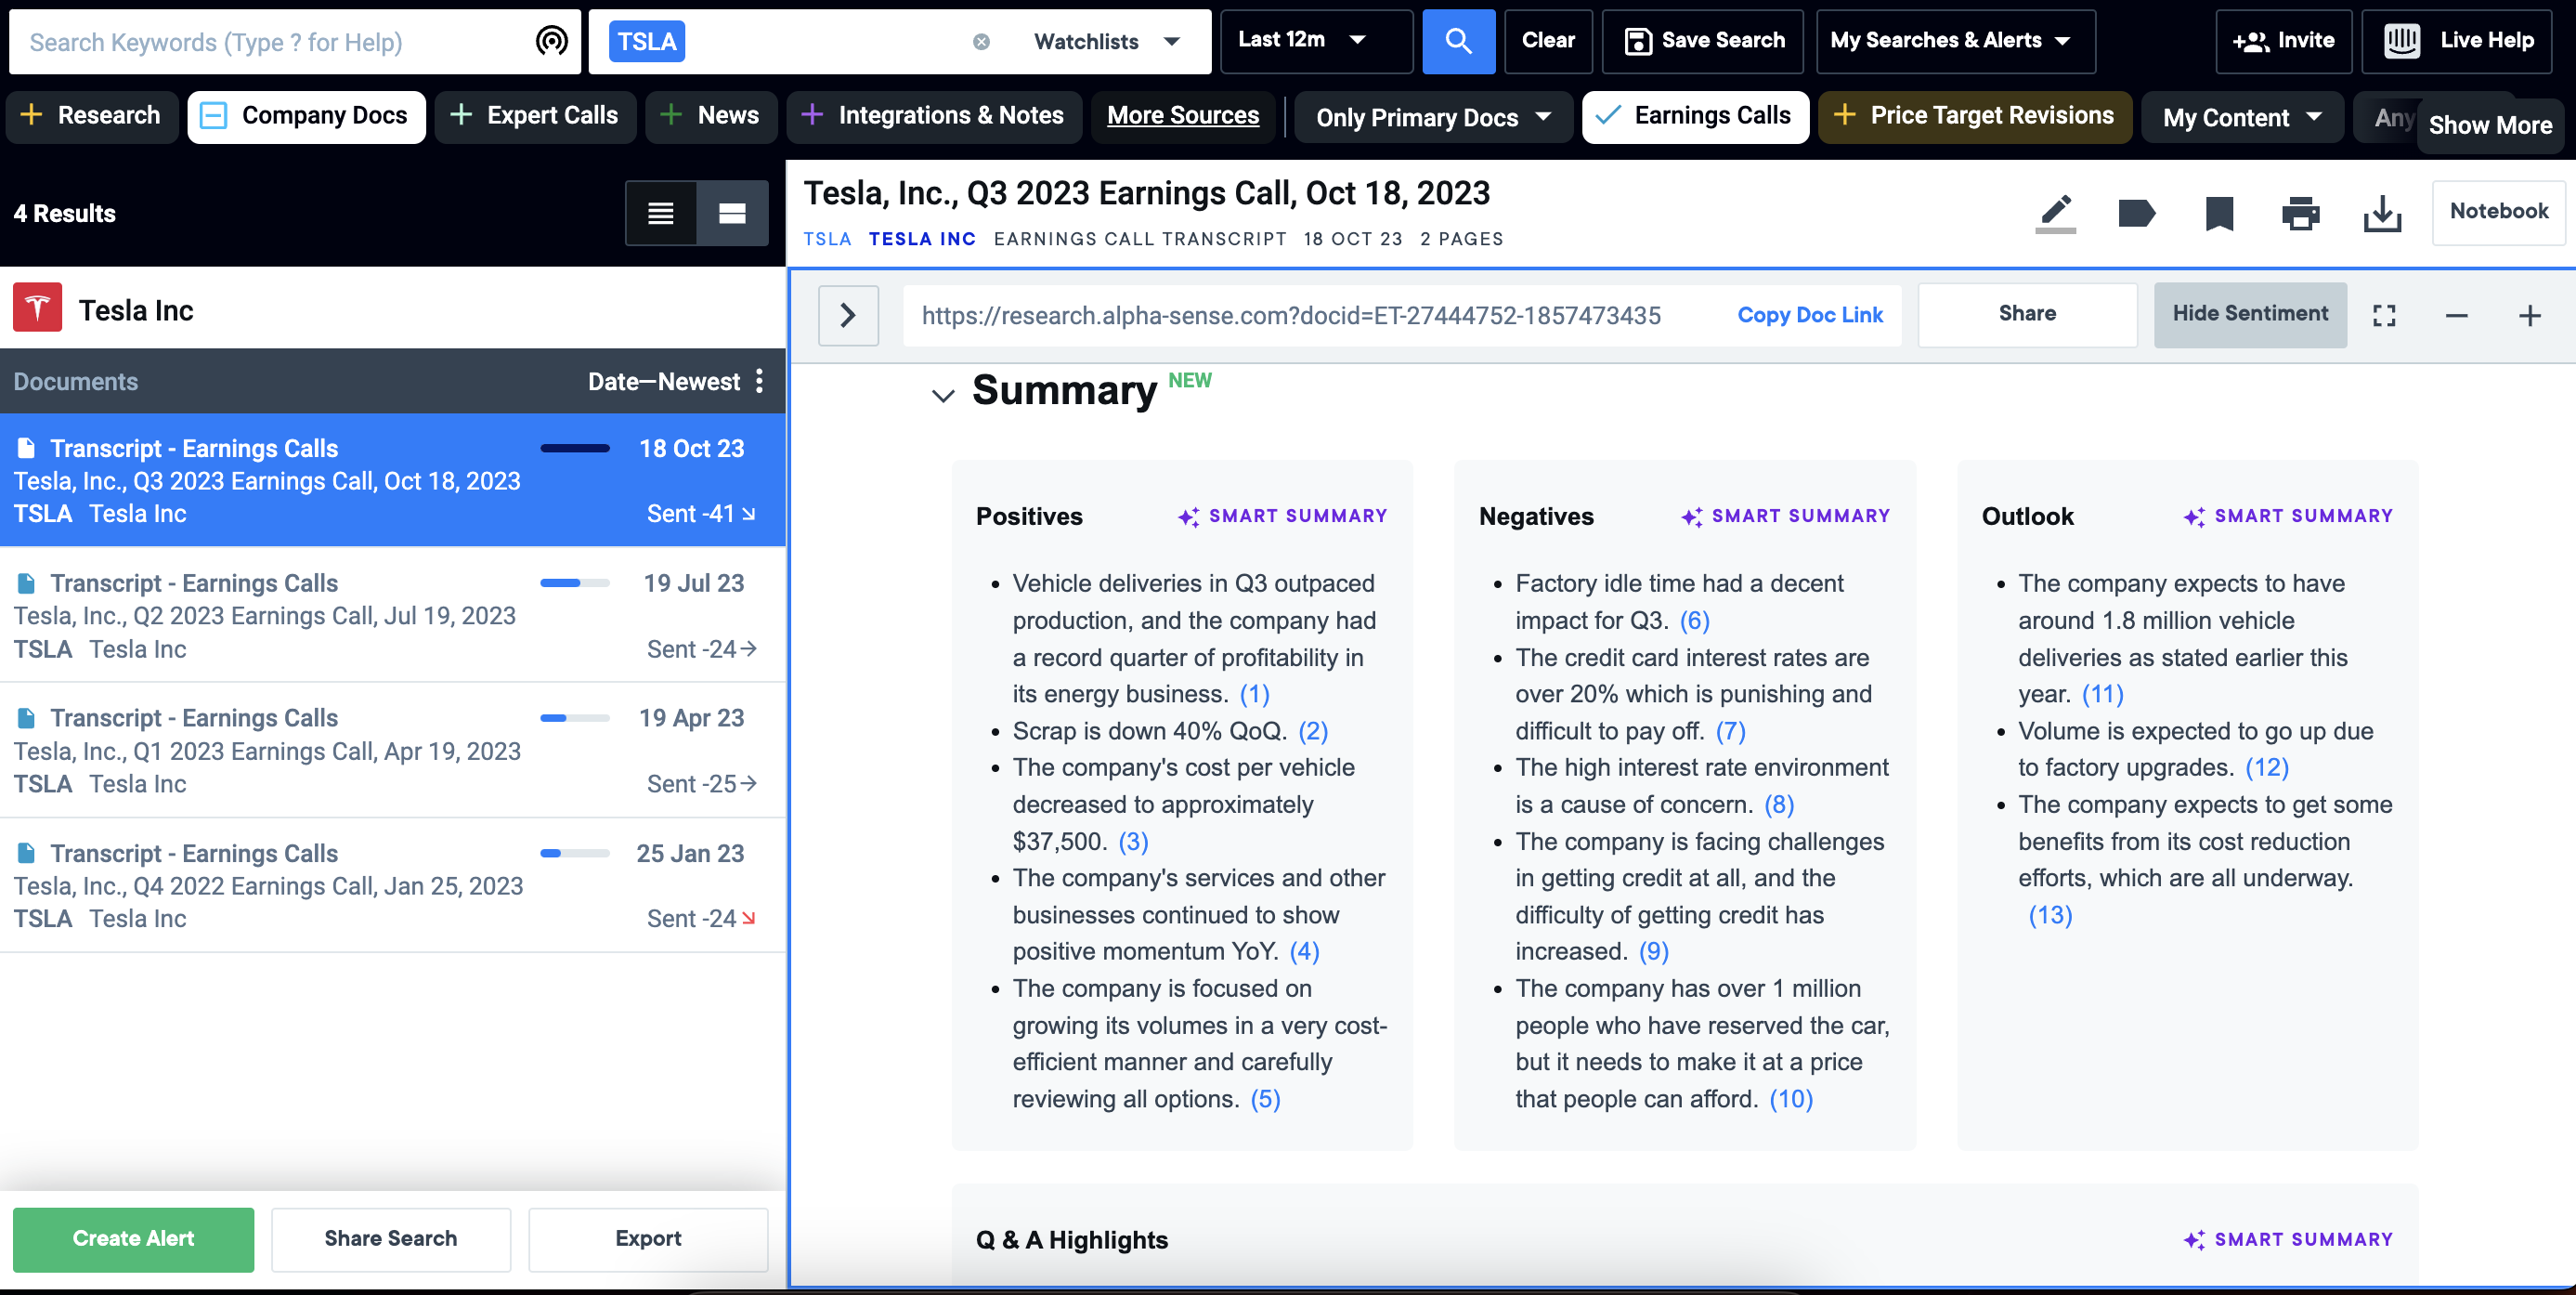The image size is (2576, 1295).
Task: Select the compact list view icon
Action: [661, 213]
